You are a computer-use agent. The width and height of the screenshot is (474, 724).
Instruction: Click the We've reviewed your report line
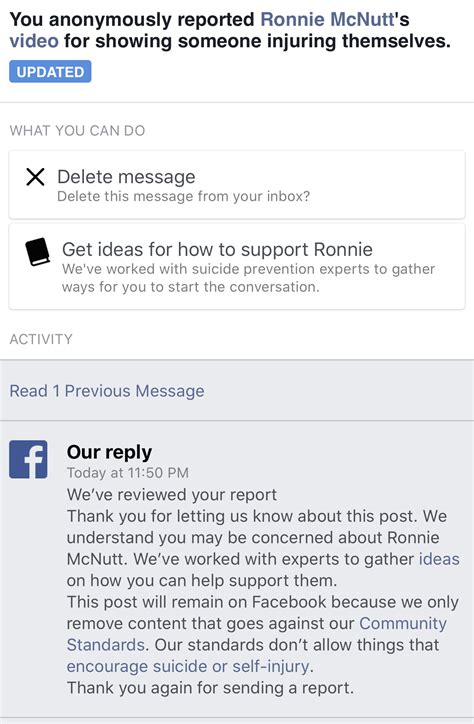pos(172,495)
